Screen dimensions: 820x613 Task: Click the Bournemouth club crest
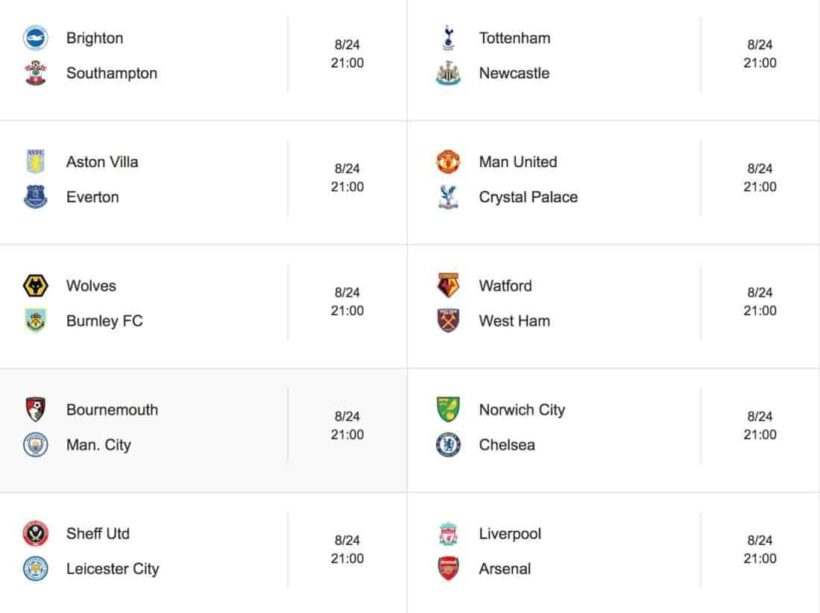[35, 410]
